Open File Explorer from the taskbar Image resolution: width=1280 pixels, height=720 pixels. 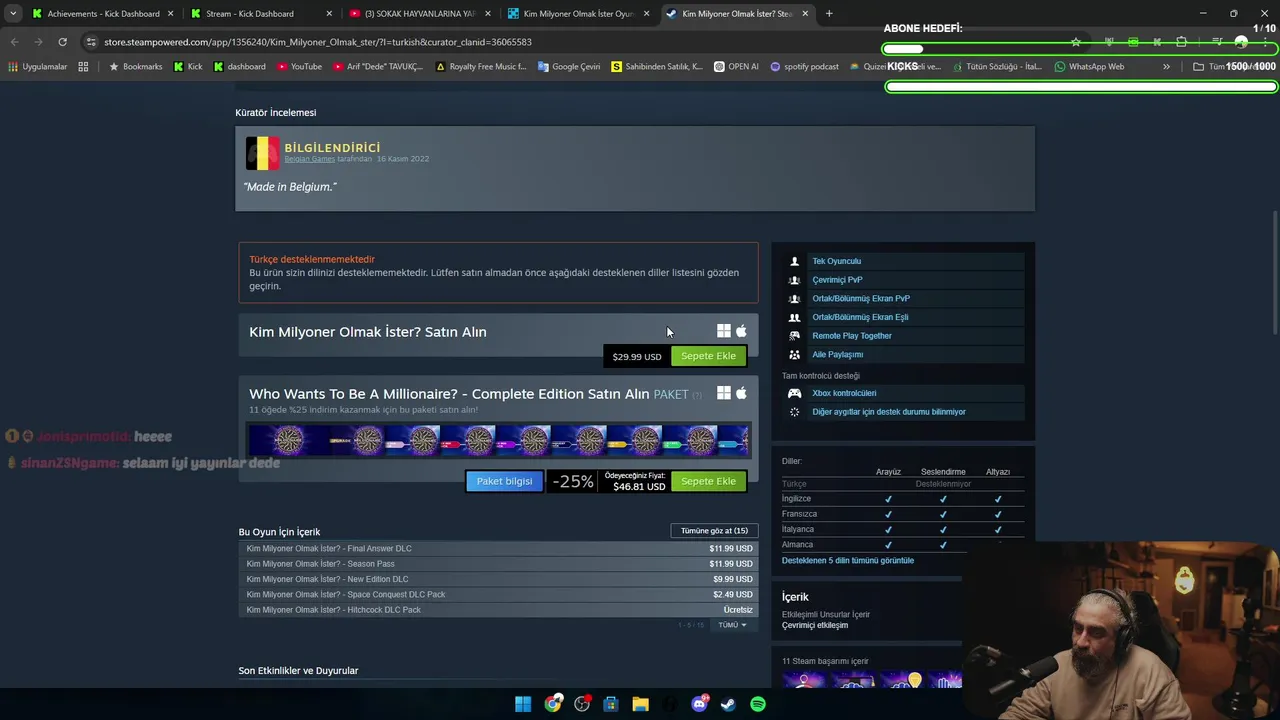(x=640, y=704)
